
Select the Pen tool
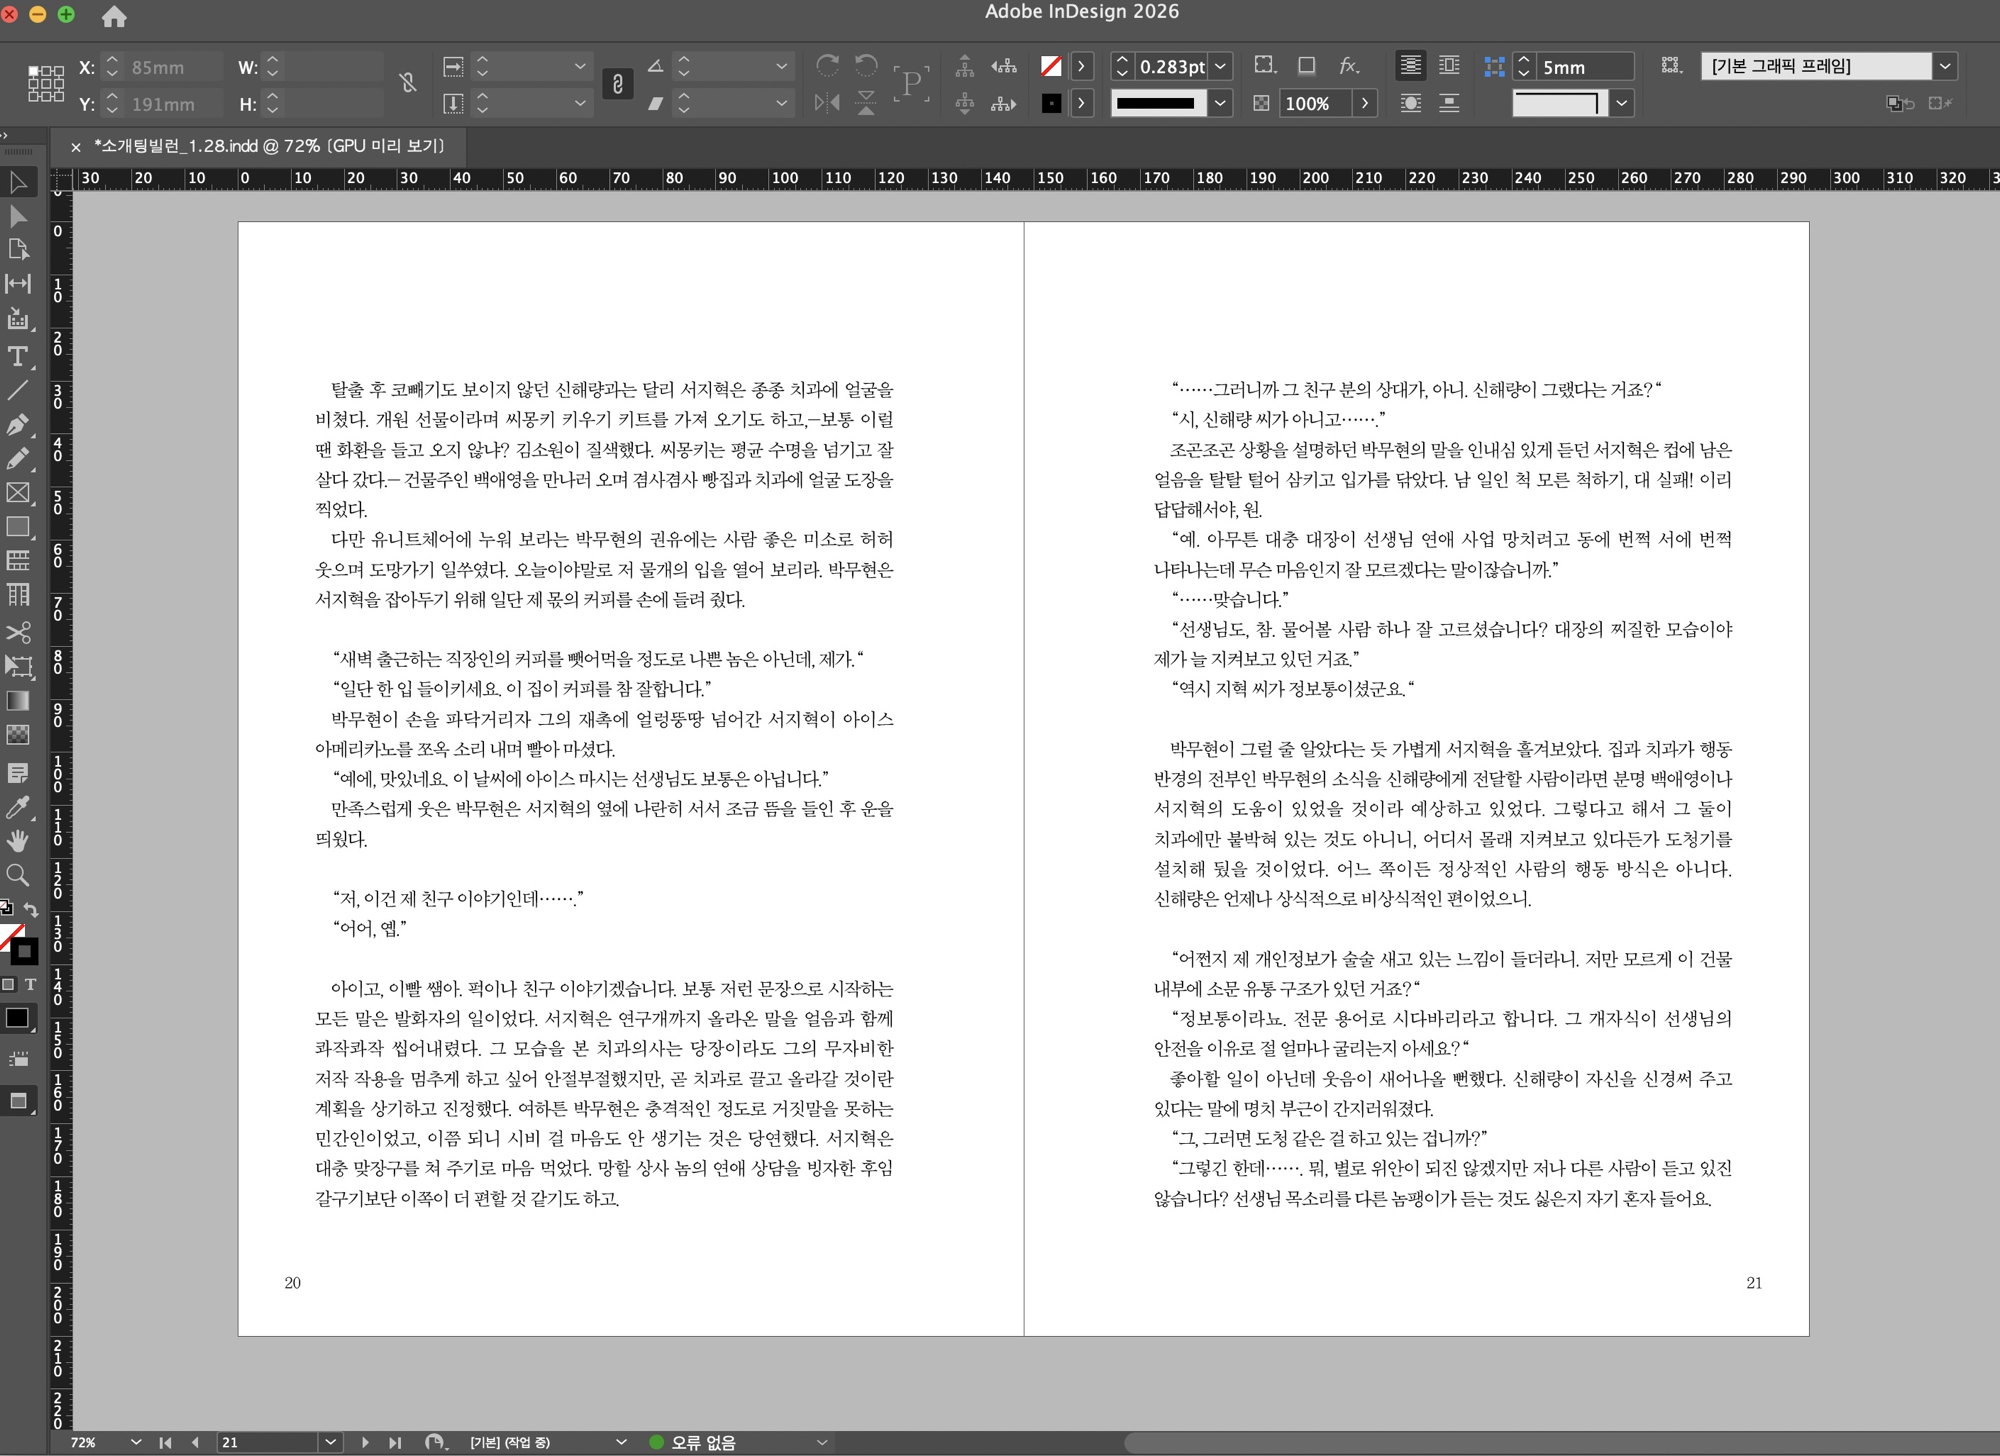click(x=18, y=425)
